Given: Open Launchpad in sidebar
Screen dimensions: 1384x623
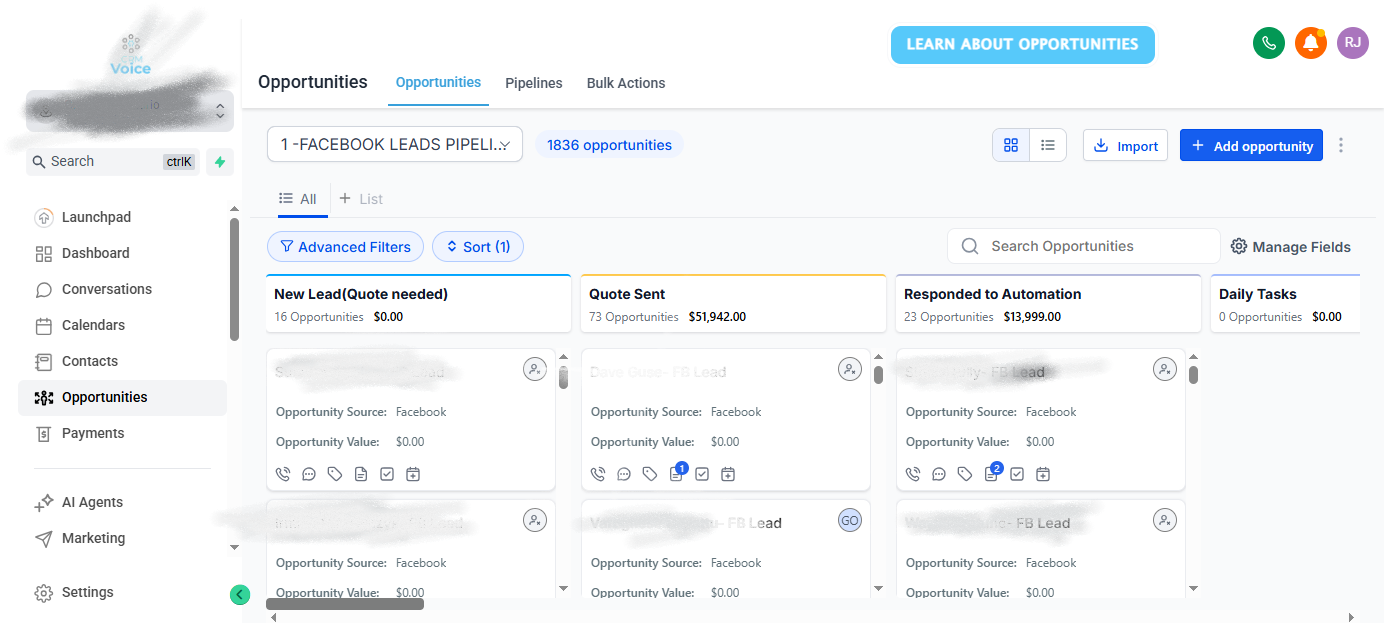Looking at the screenshot, I should 122,217.
